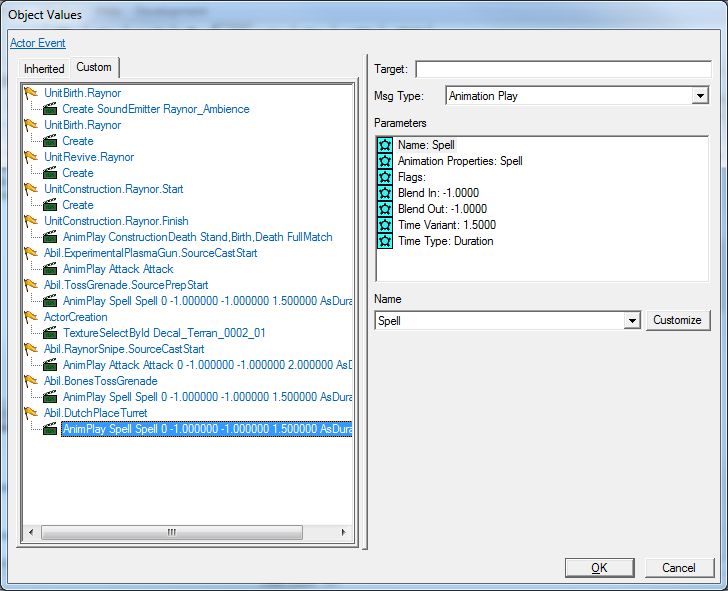The image size is (728, 591).
Task: Open the Name dropdown showing Spell
Action: pos(632,321)
